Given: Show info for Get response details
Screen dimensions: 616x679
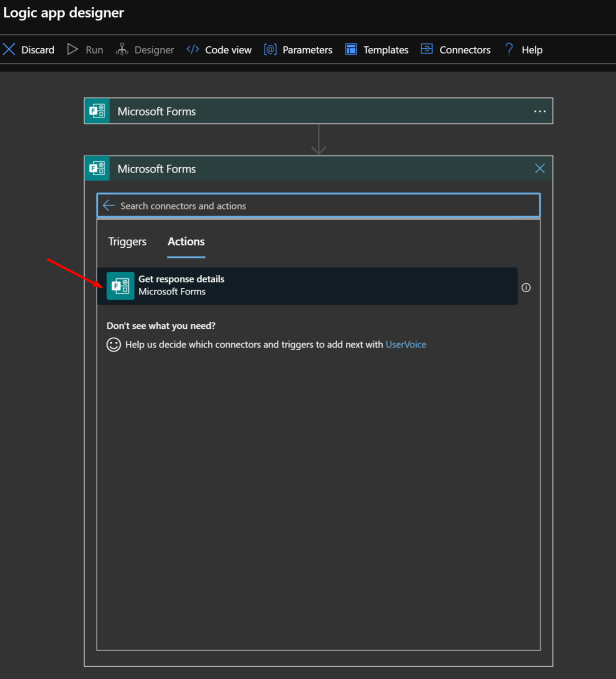Looking at the screenshot, I should click(x=526, y=288).
